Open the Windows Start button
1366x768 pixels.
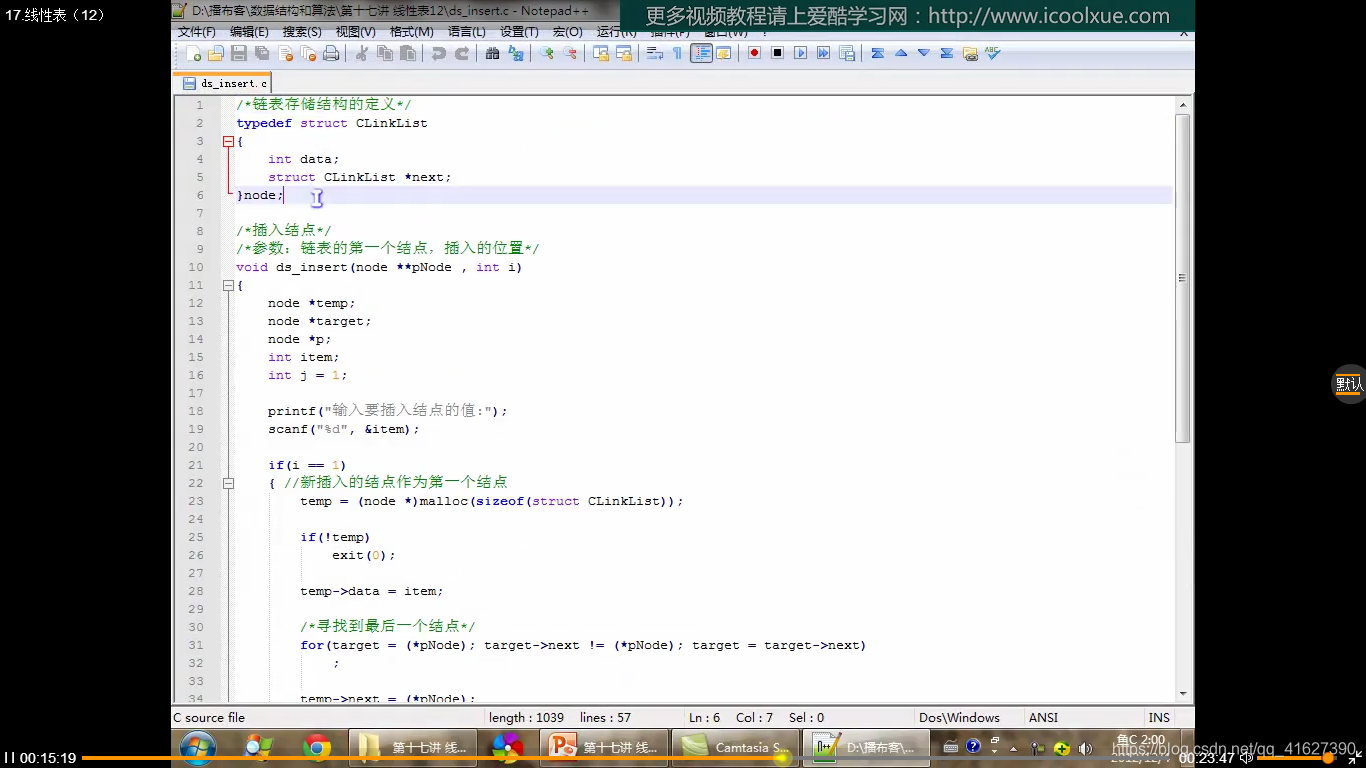click(197, 747)
